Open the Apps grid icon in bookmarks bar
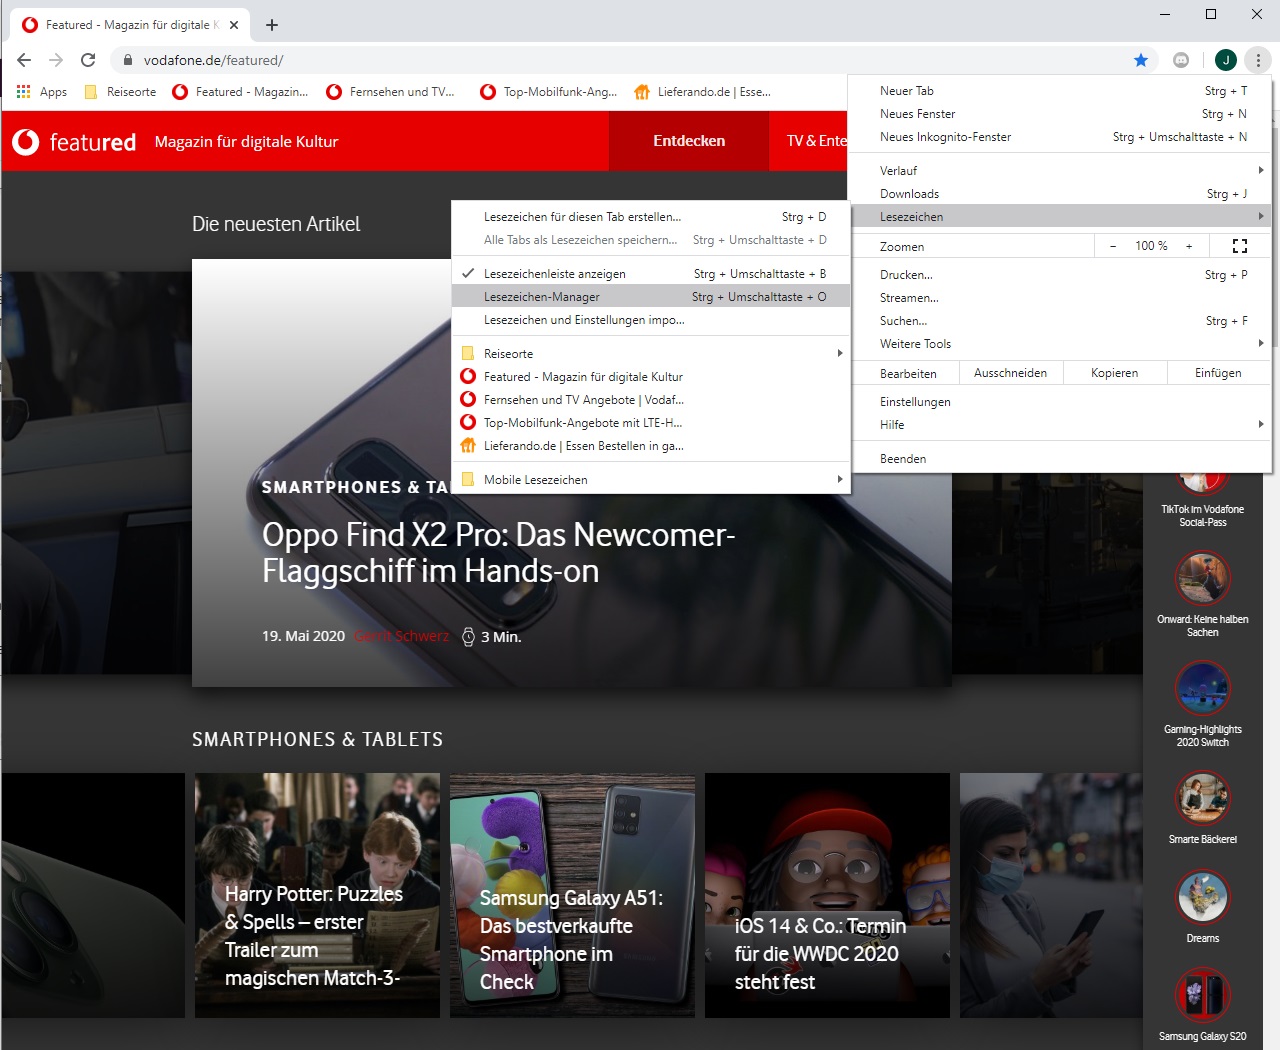Screen dimensions: 1280x1050 (x=42, y=92)
